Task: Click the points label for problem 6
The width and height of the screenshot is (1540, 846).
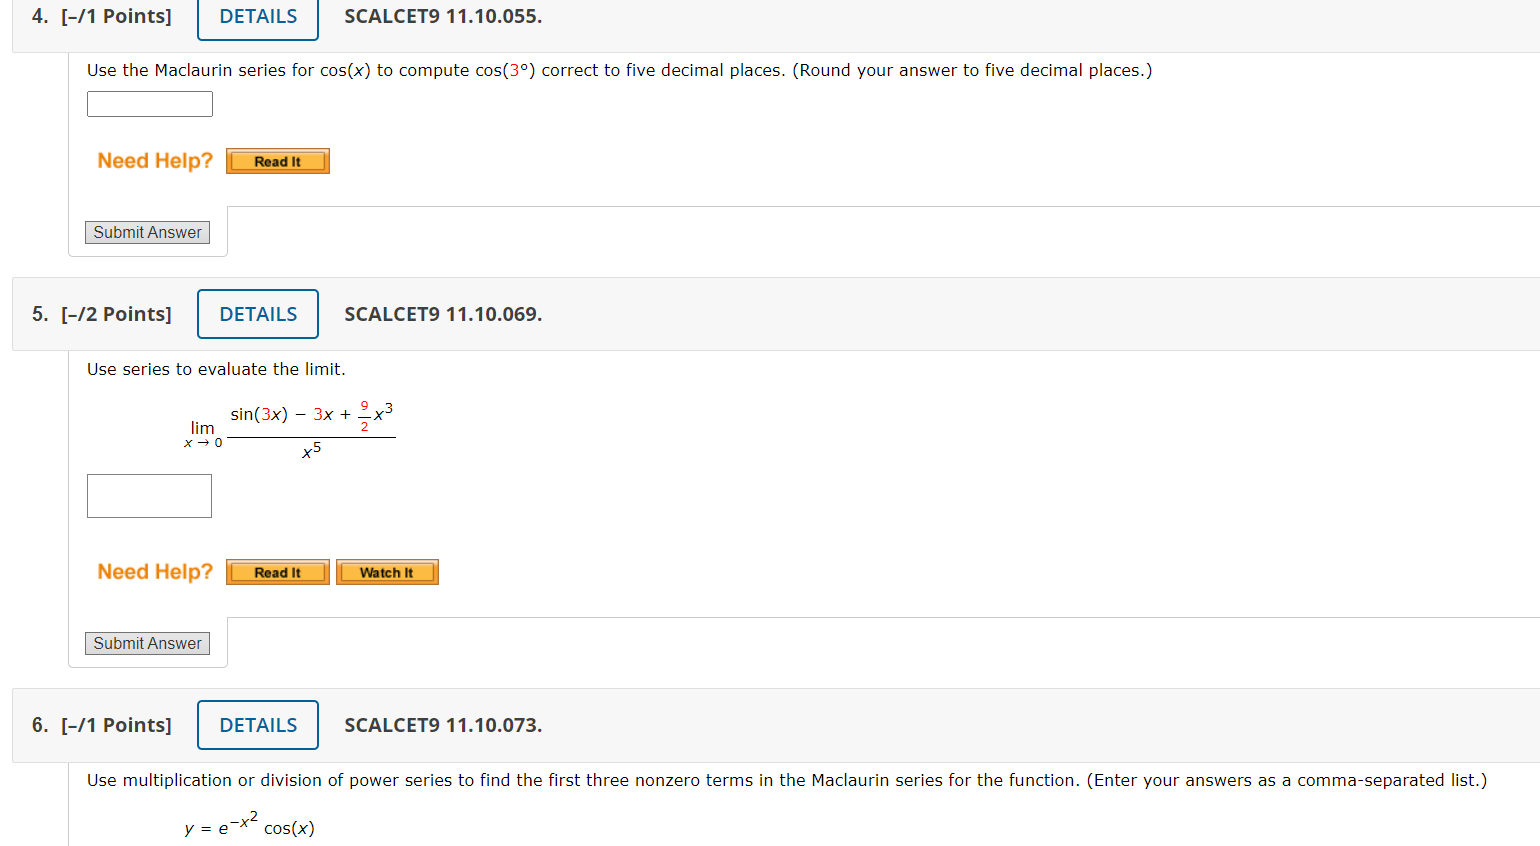Action: click(117, 725)
